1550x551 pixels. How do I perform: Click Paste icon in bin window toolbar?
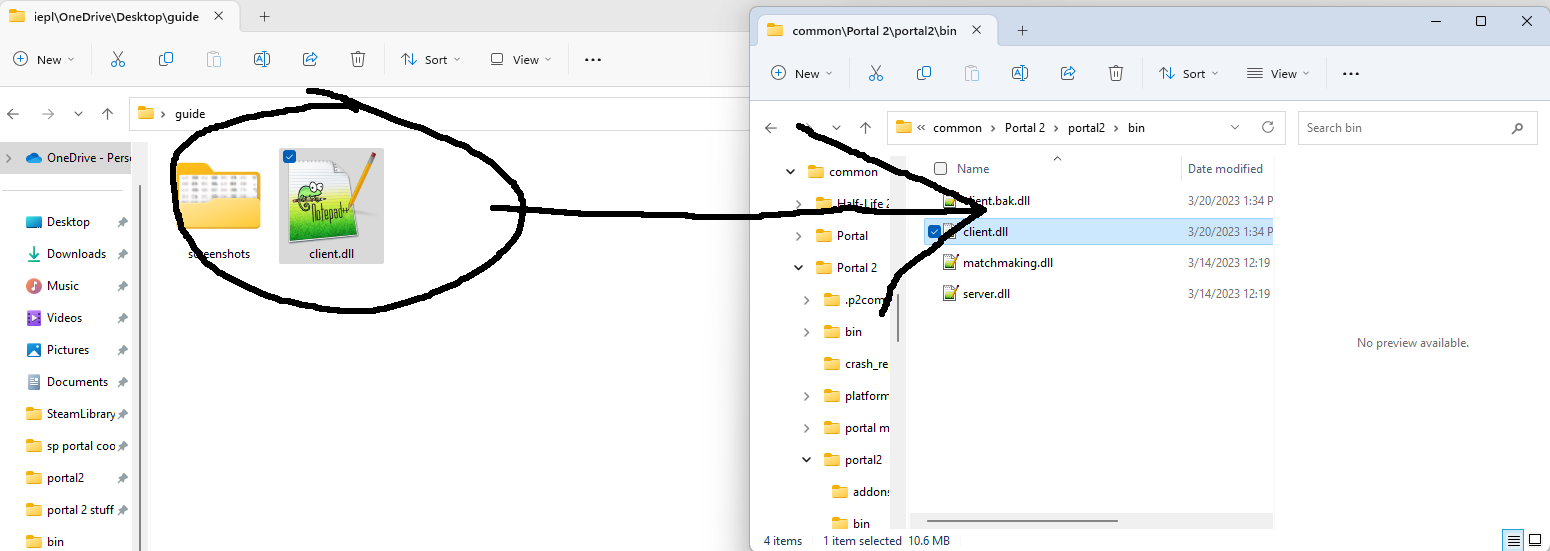pyautogui.click(x=972, y=74)
